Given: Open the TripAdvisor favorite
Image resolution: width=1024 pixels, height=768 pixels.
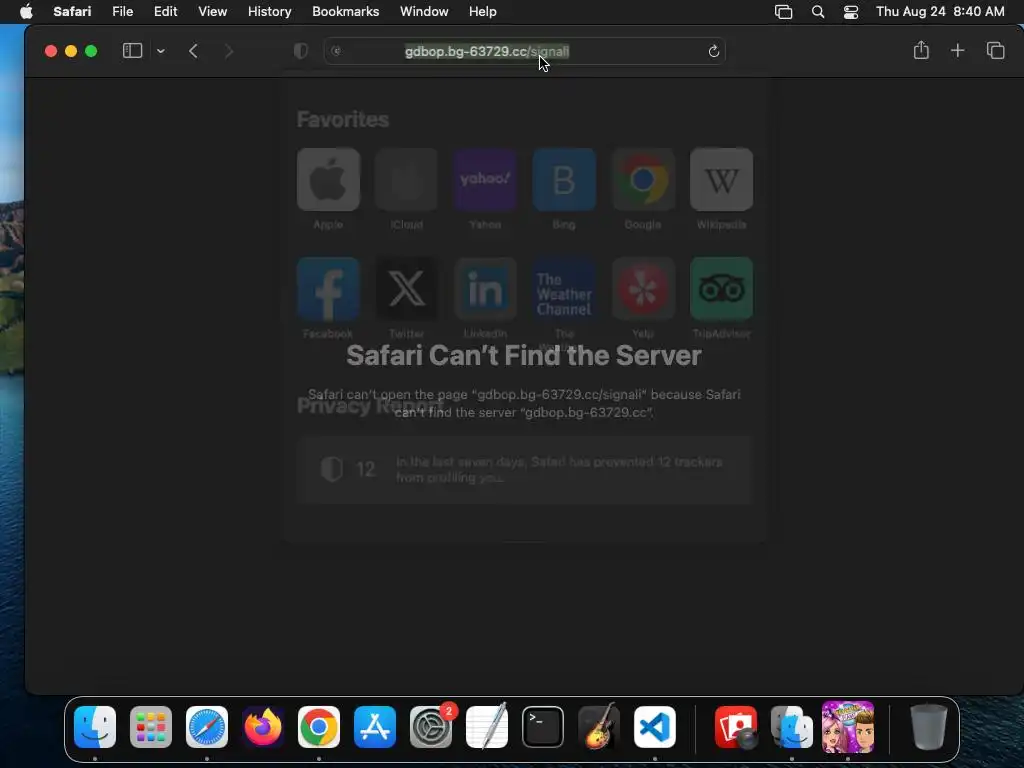Looking at the screenshot, I should pos(721,289).
